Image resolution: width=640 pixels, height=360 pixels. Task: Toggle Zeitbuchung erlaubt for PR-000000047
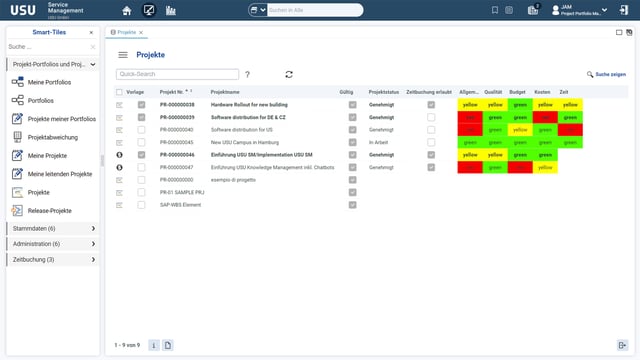[431, 167]
